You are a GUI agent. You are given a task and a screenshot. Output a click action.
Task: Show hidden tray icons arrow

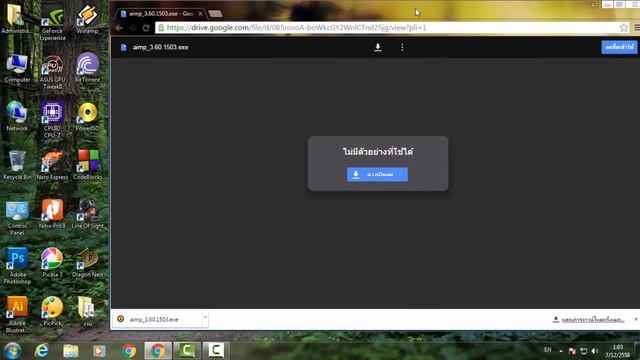coord(560,351)
